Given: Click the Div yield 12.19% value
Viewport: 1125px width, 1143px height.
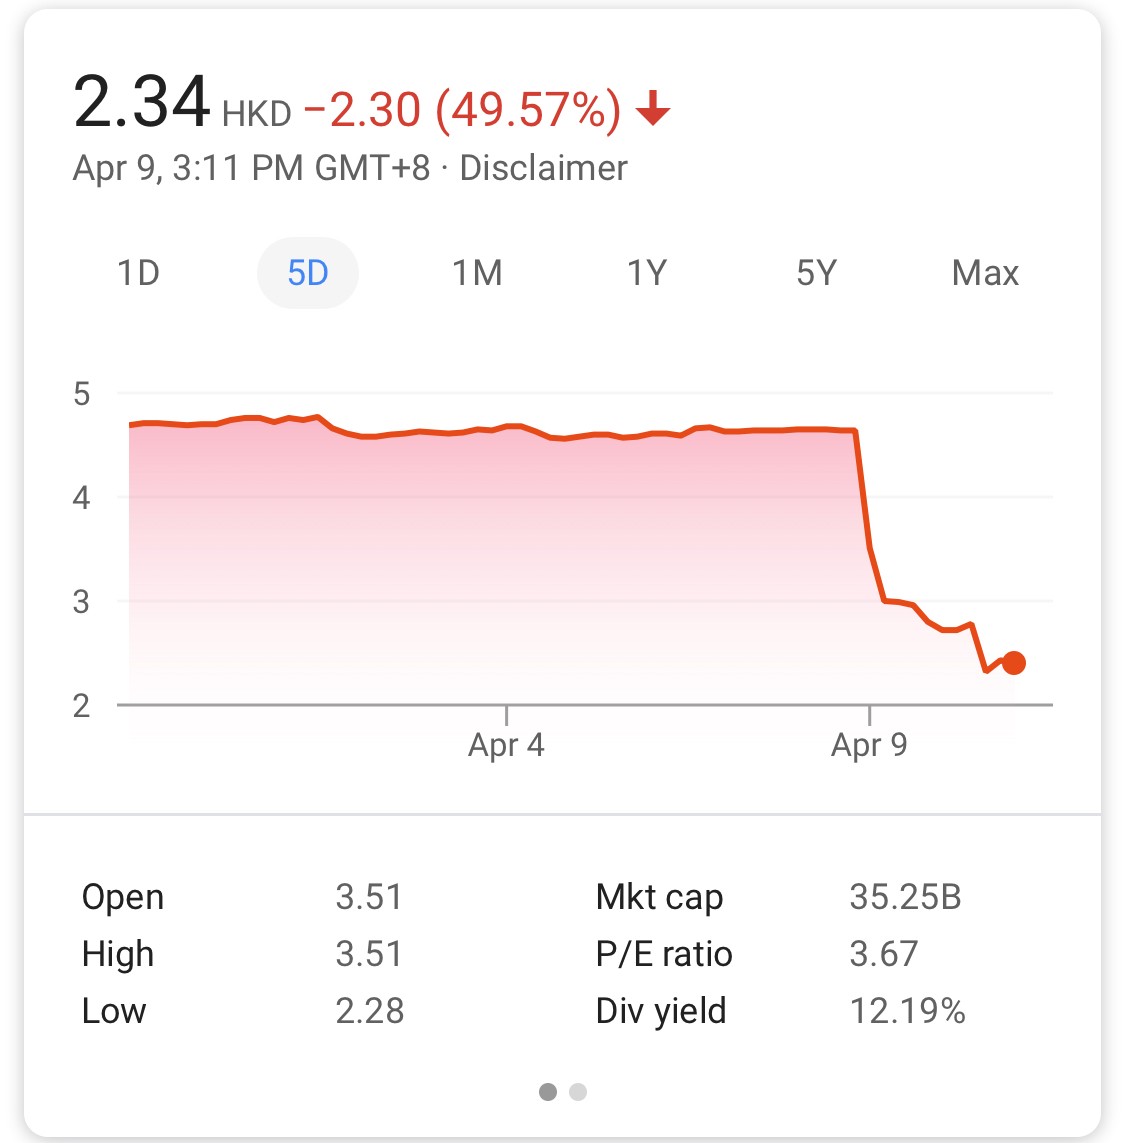Looking at the screenshot, I should pyautogui.click(x=907, y=1010).
